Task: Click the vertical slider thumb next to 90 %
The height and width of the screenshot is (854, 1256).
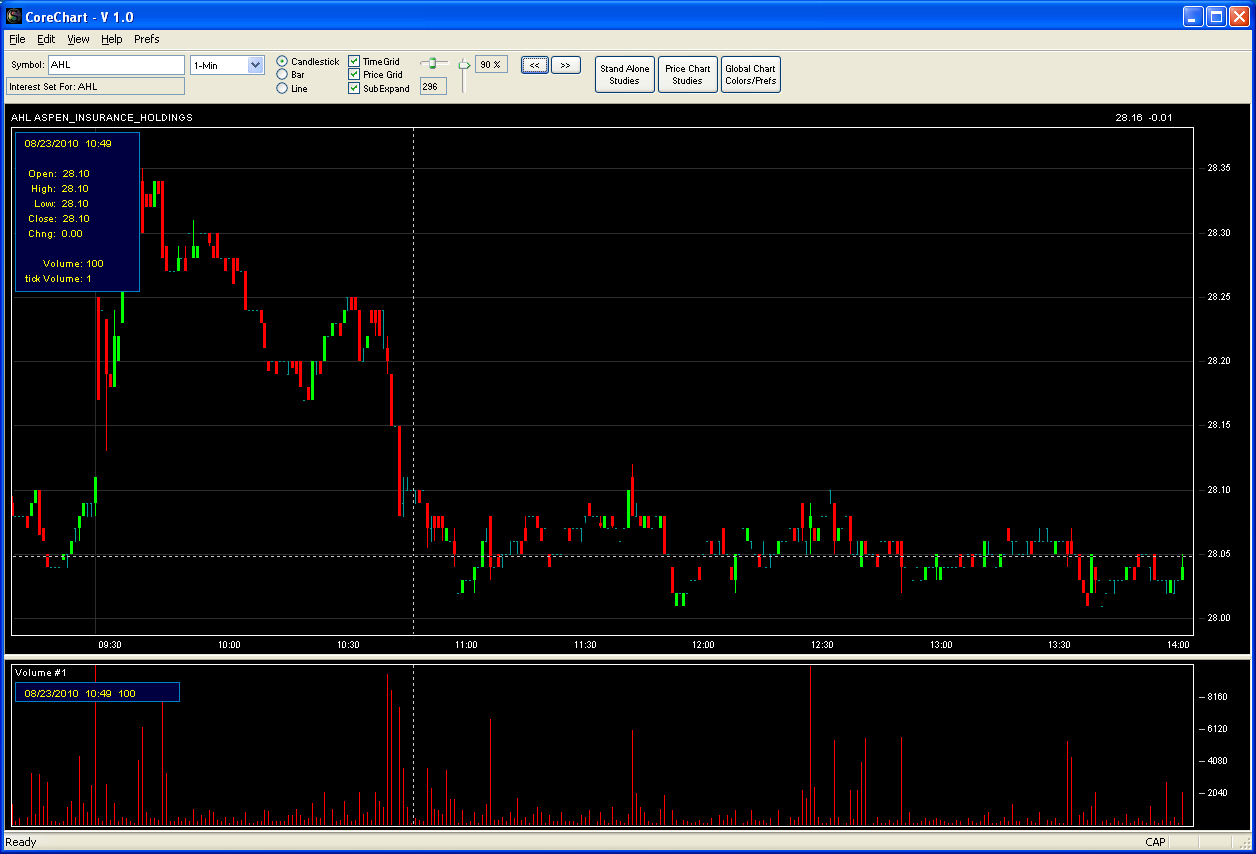Action: click(464, 65)
